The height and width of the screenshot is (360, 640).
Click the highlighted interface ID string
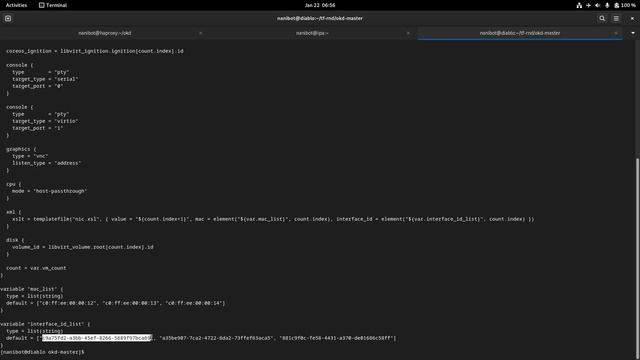pos(97,338)
